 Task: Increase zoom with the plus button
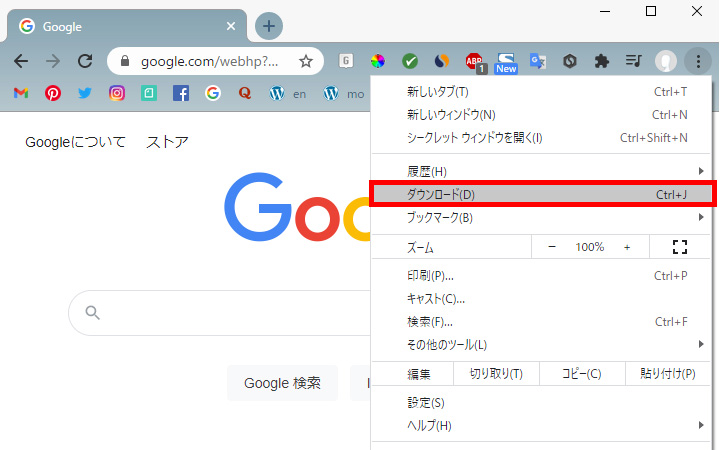pyautogui.click(x=627, y=247)
